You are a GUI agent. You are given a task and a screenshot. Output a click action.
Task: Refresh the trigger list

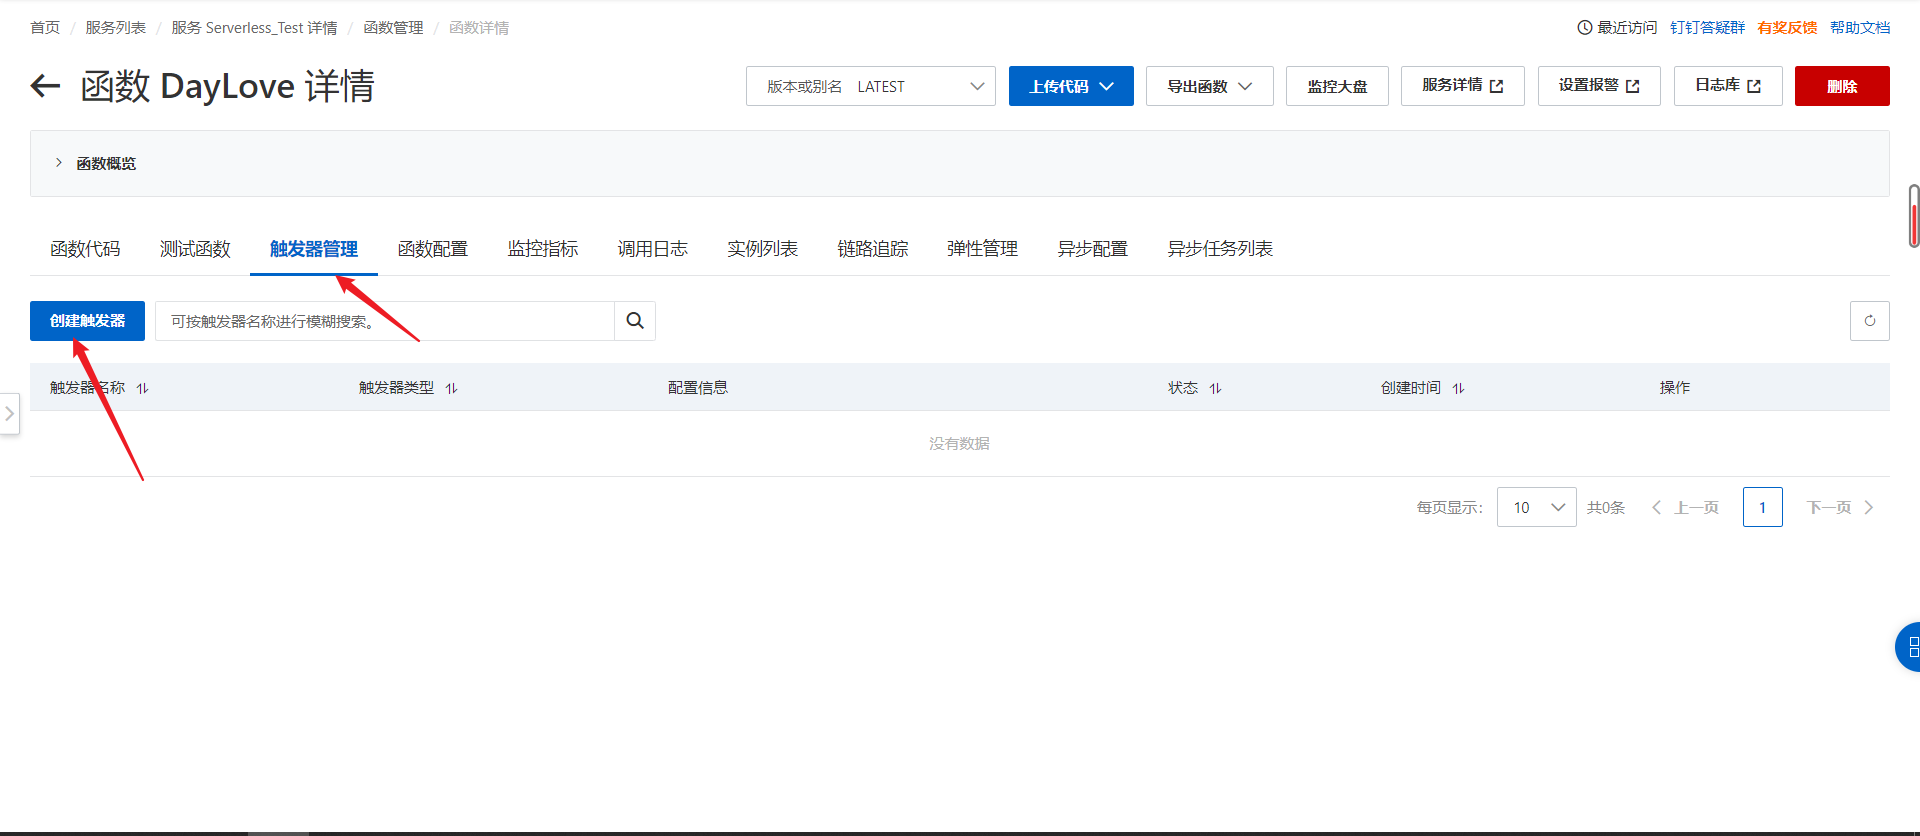[1869, 321]
